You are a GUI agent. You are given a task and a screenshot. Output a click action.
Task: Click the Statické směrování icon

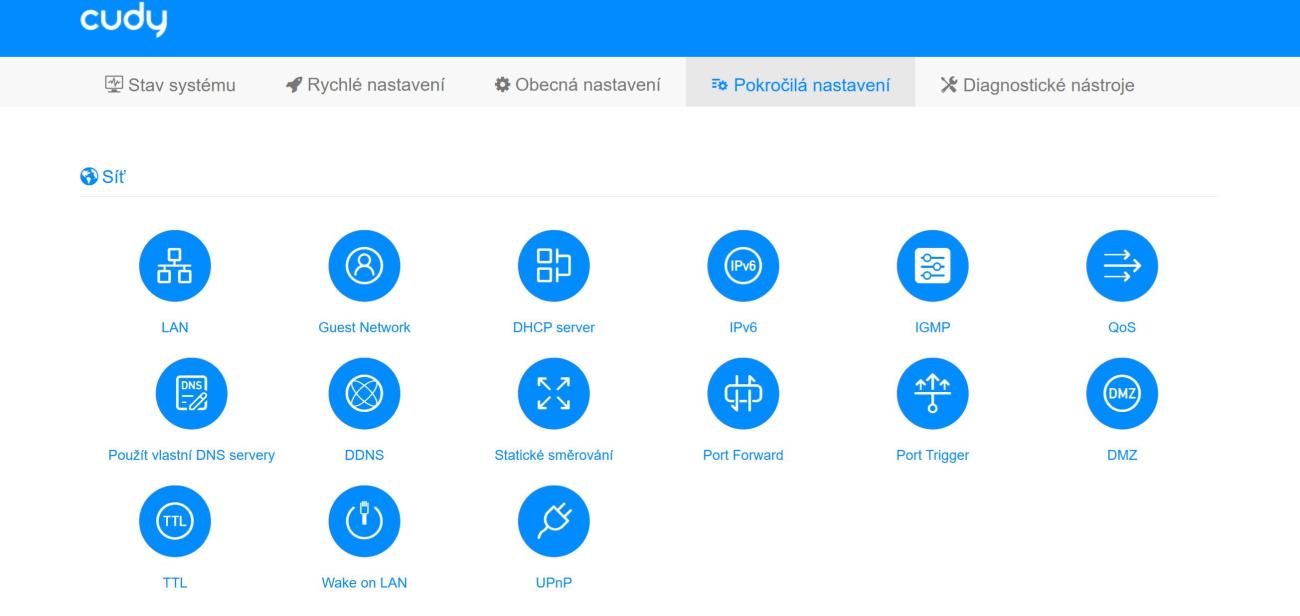click(554, 393)
